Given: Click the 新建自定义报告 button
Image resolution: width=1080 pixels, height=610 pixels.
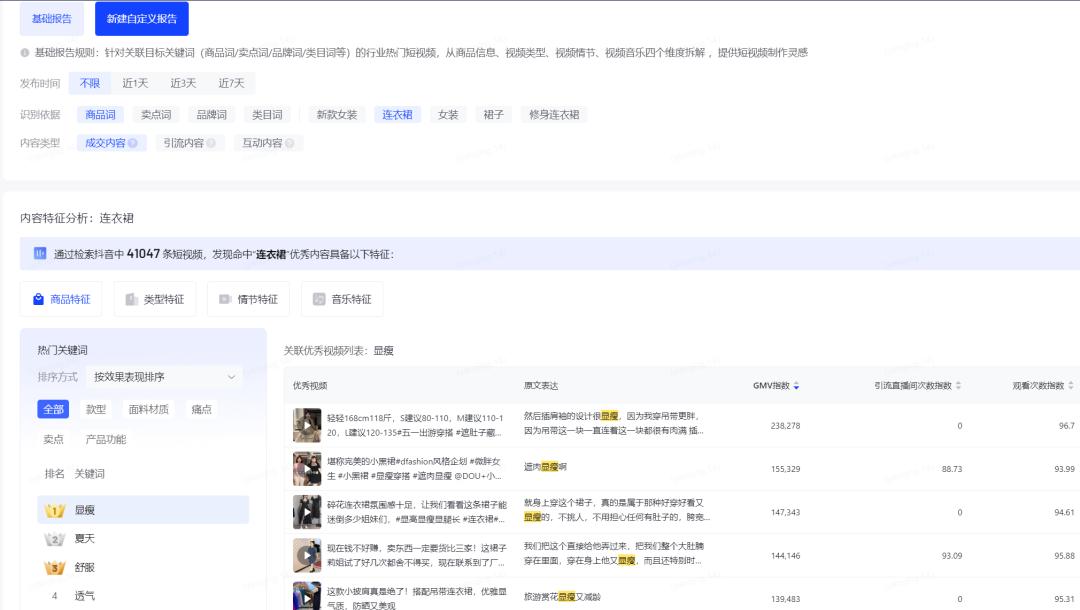Looking at the screenshot, I should (x=141, y=18).
